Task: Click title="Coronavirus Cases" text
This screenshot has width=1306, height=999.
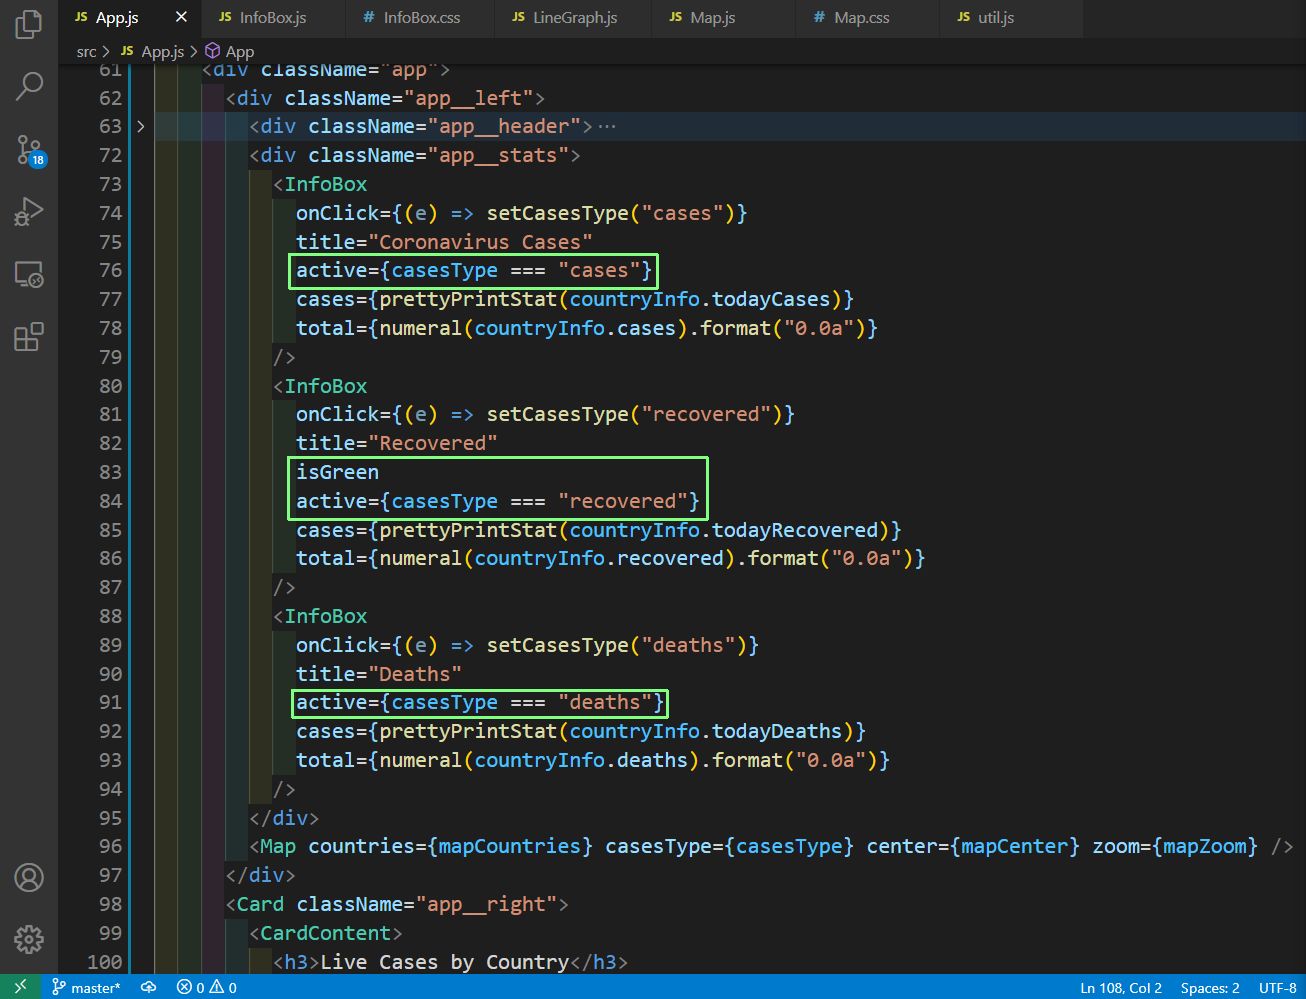Action: [x=444, y=242]
